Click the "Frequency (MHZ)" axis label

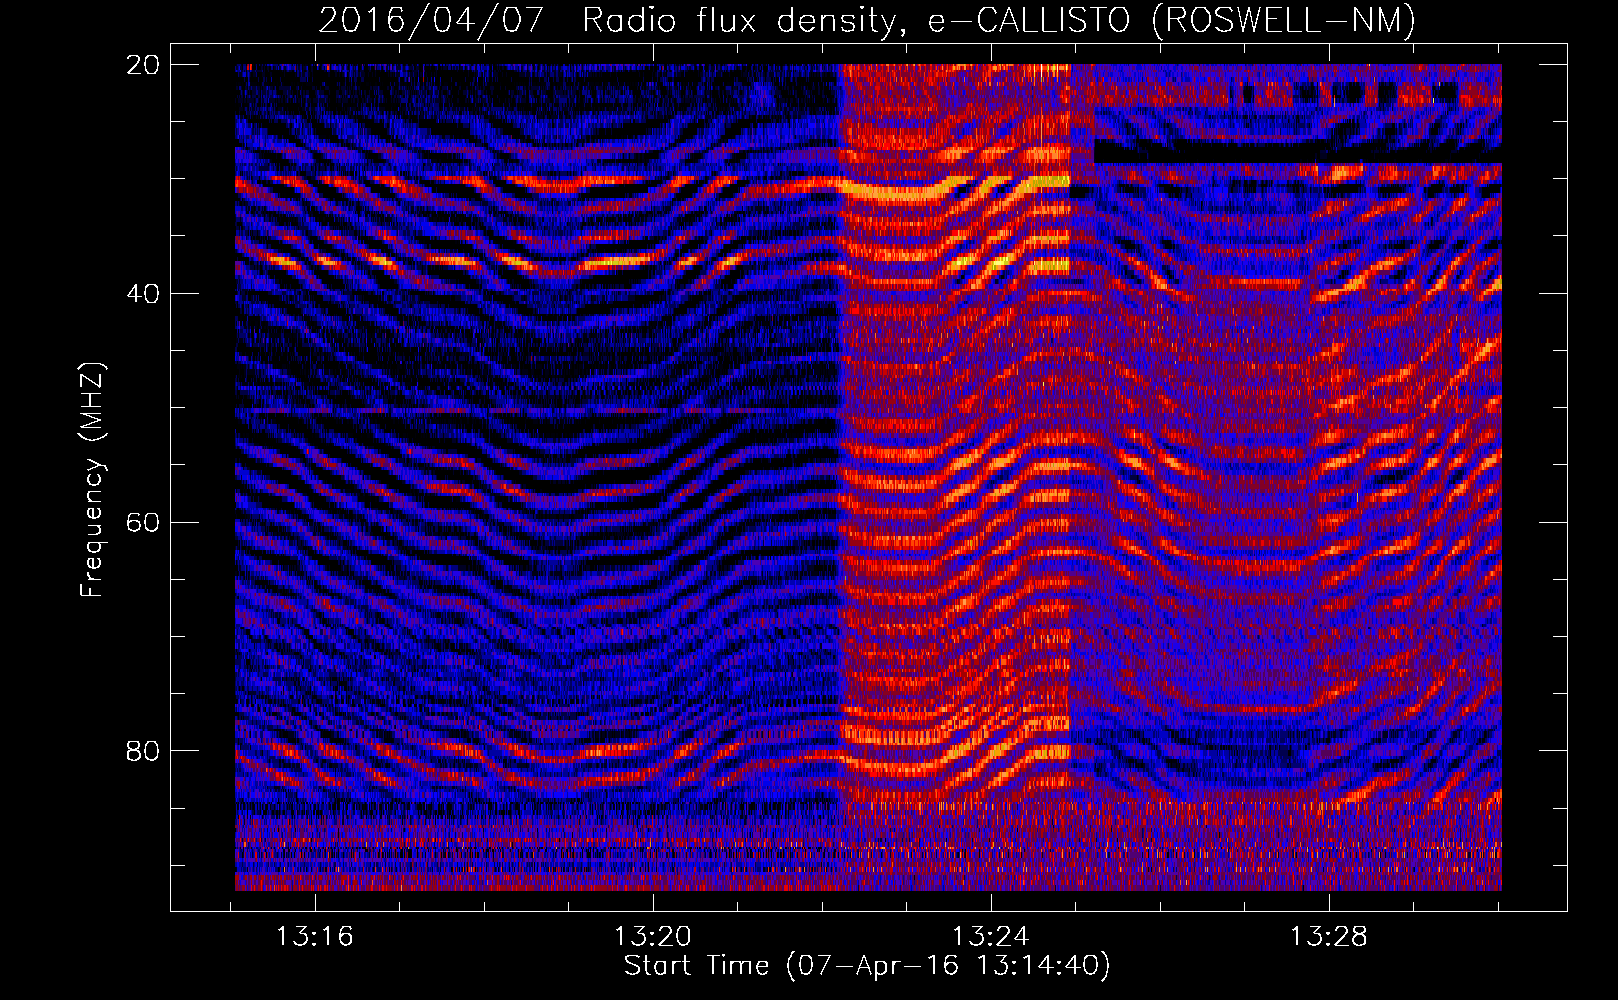point(92,480)
